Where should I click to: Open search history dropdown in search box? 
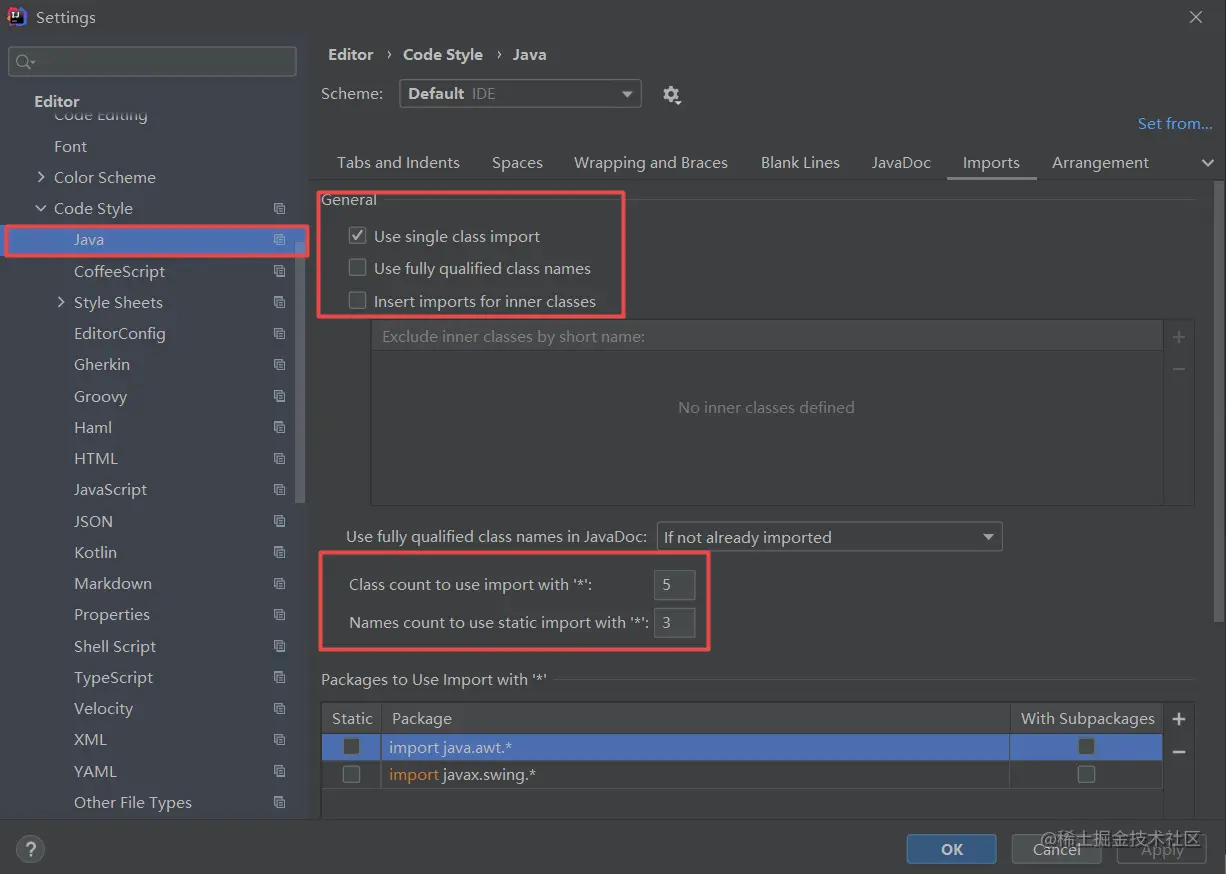(x=25, y=62)
